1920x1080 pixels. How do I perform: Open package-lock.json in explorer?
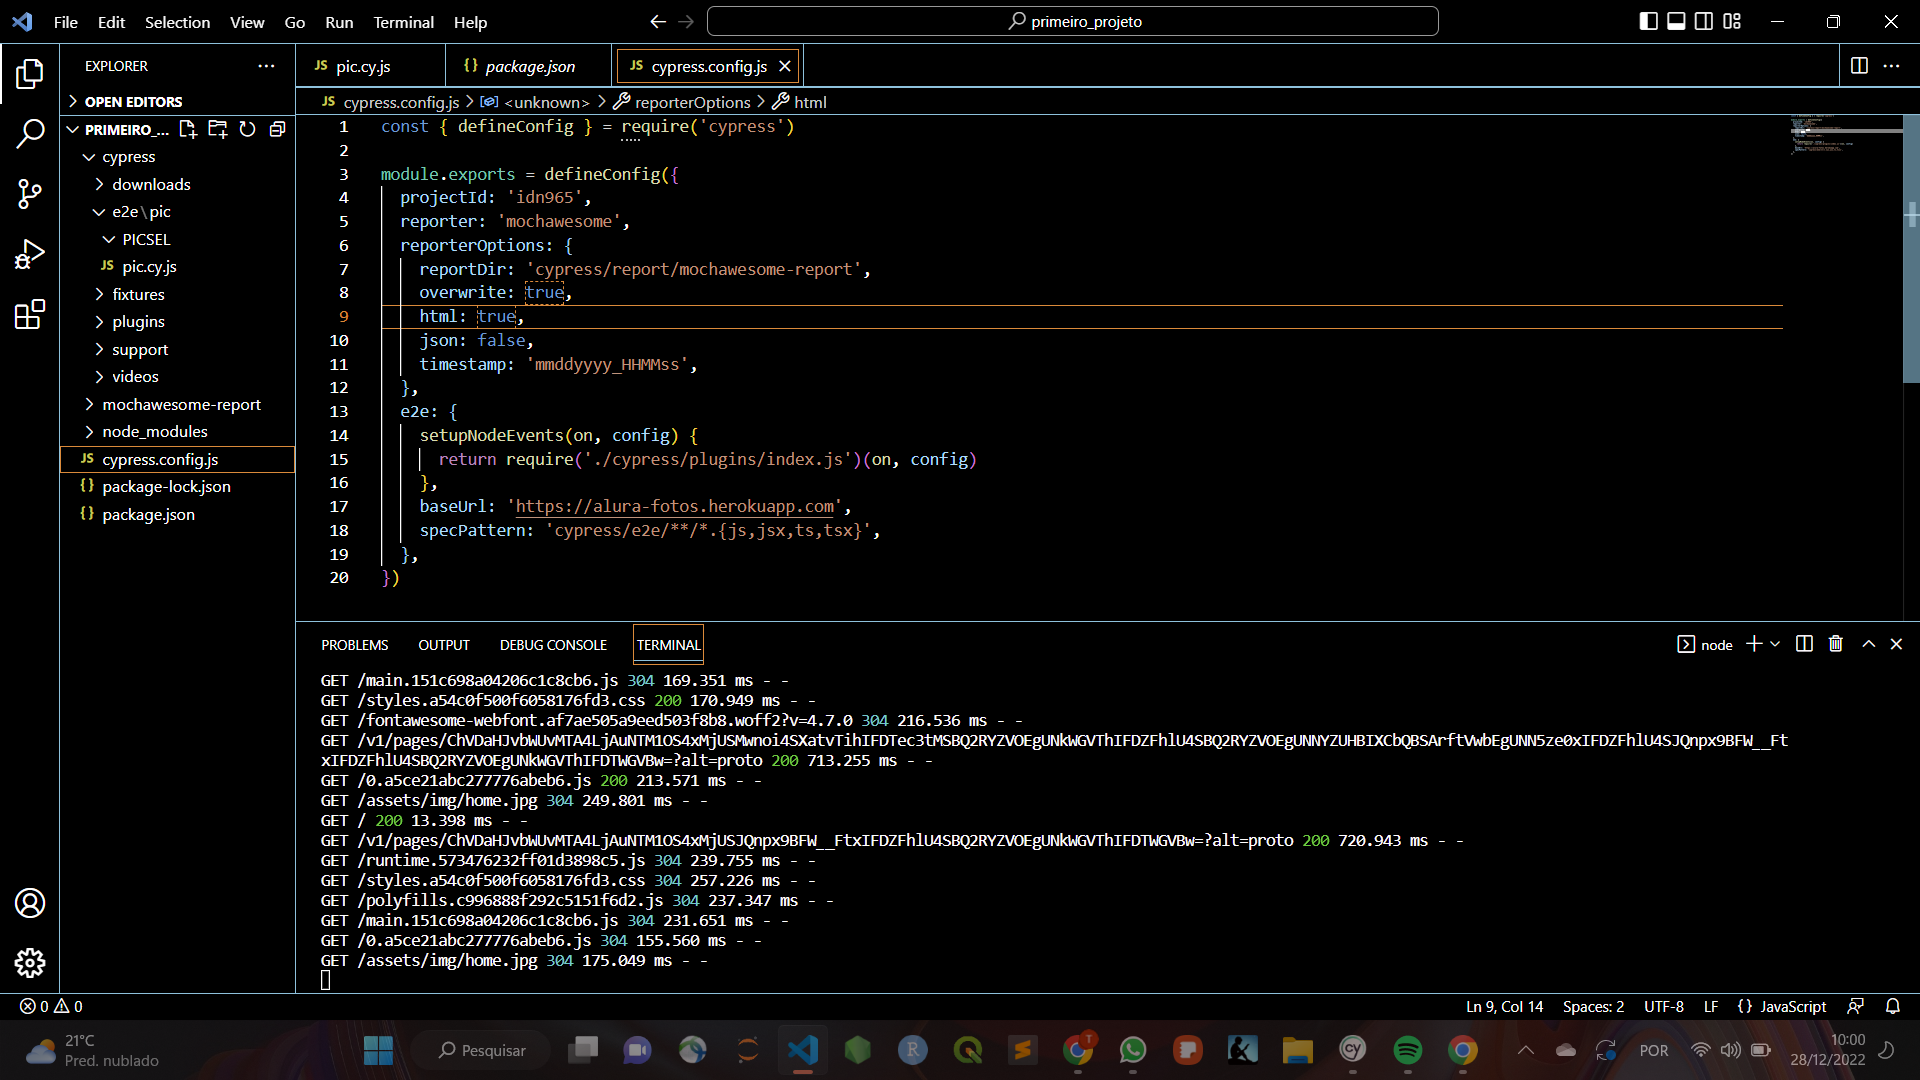(x=166, y=487)
